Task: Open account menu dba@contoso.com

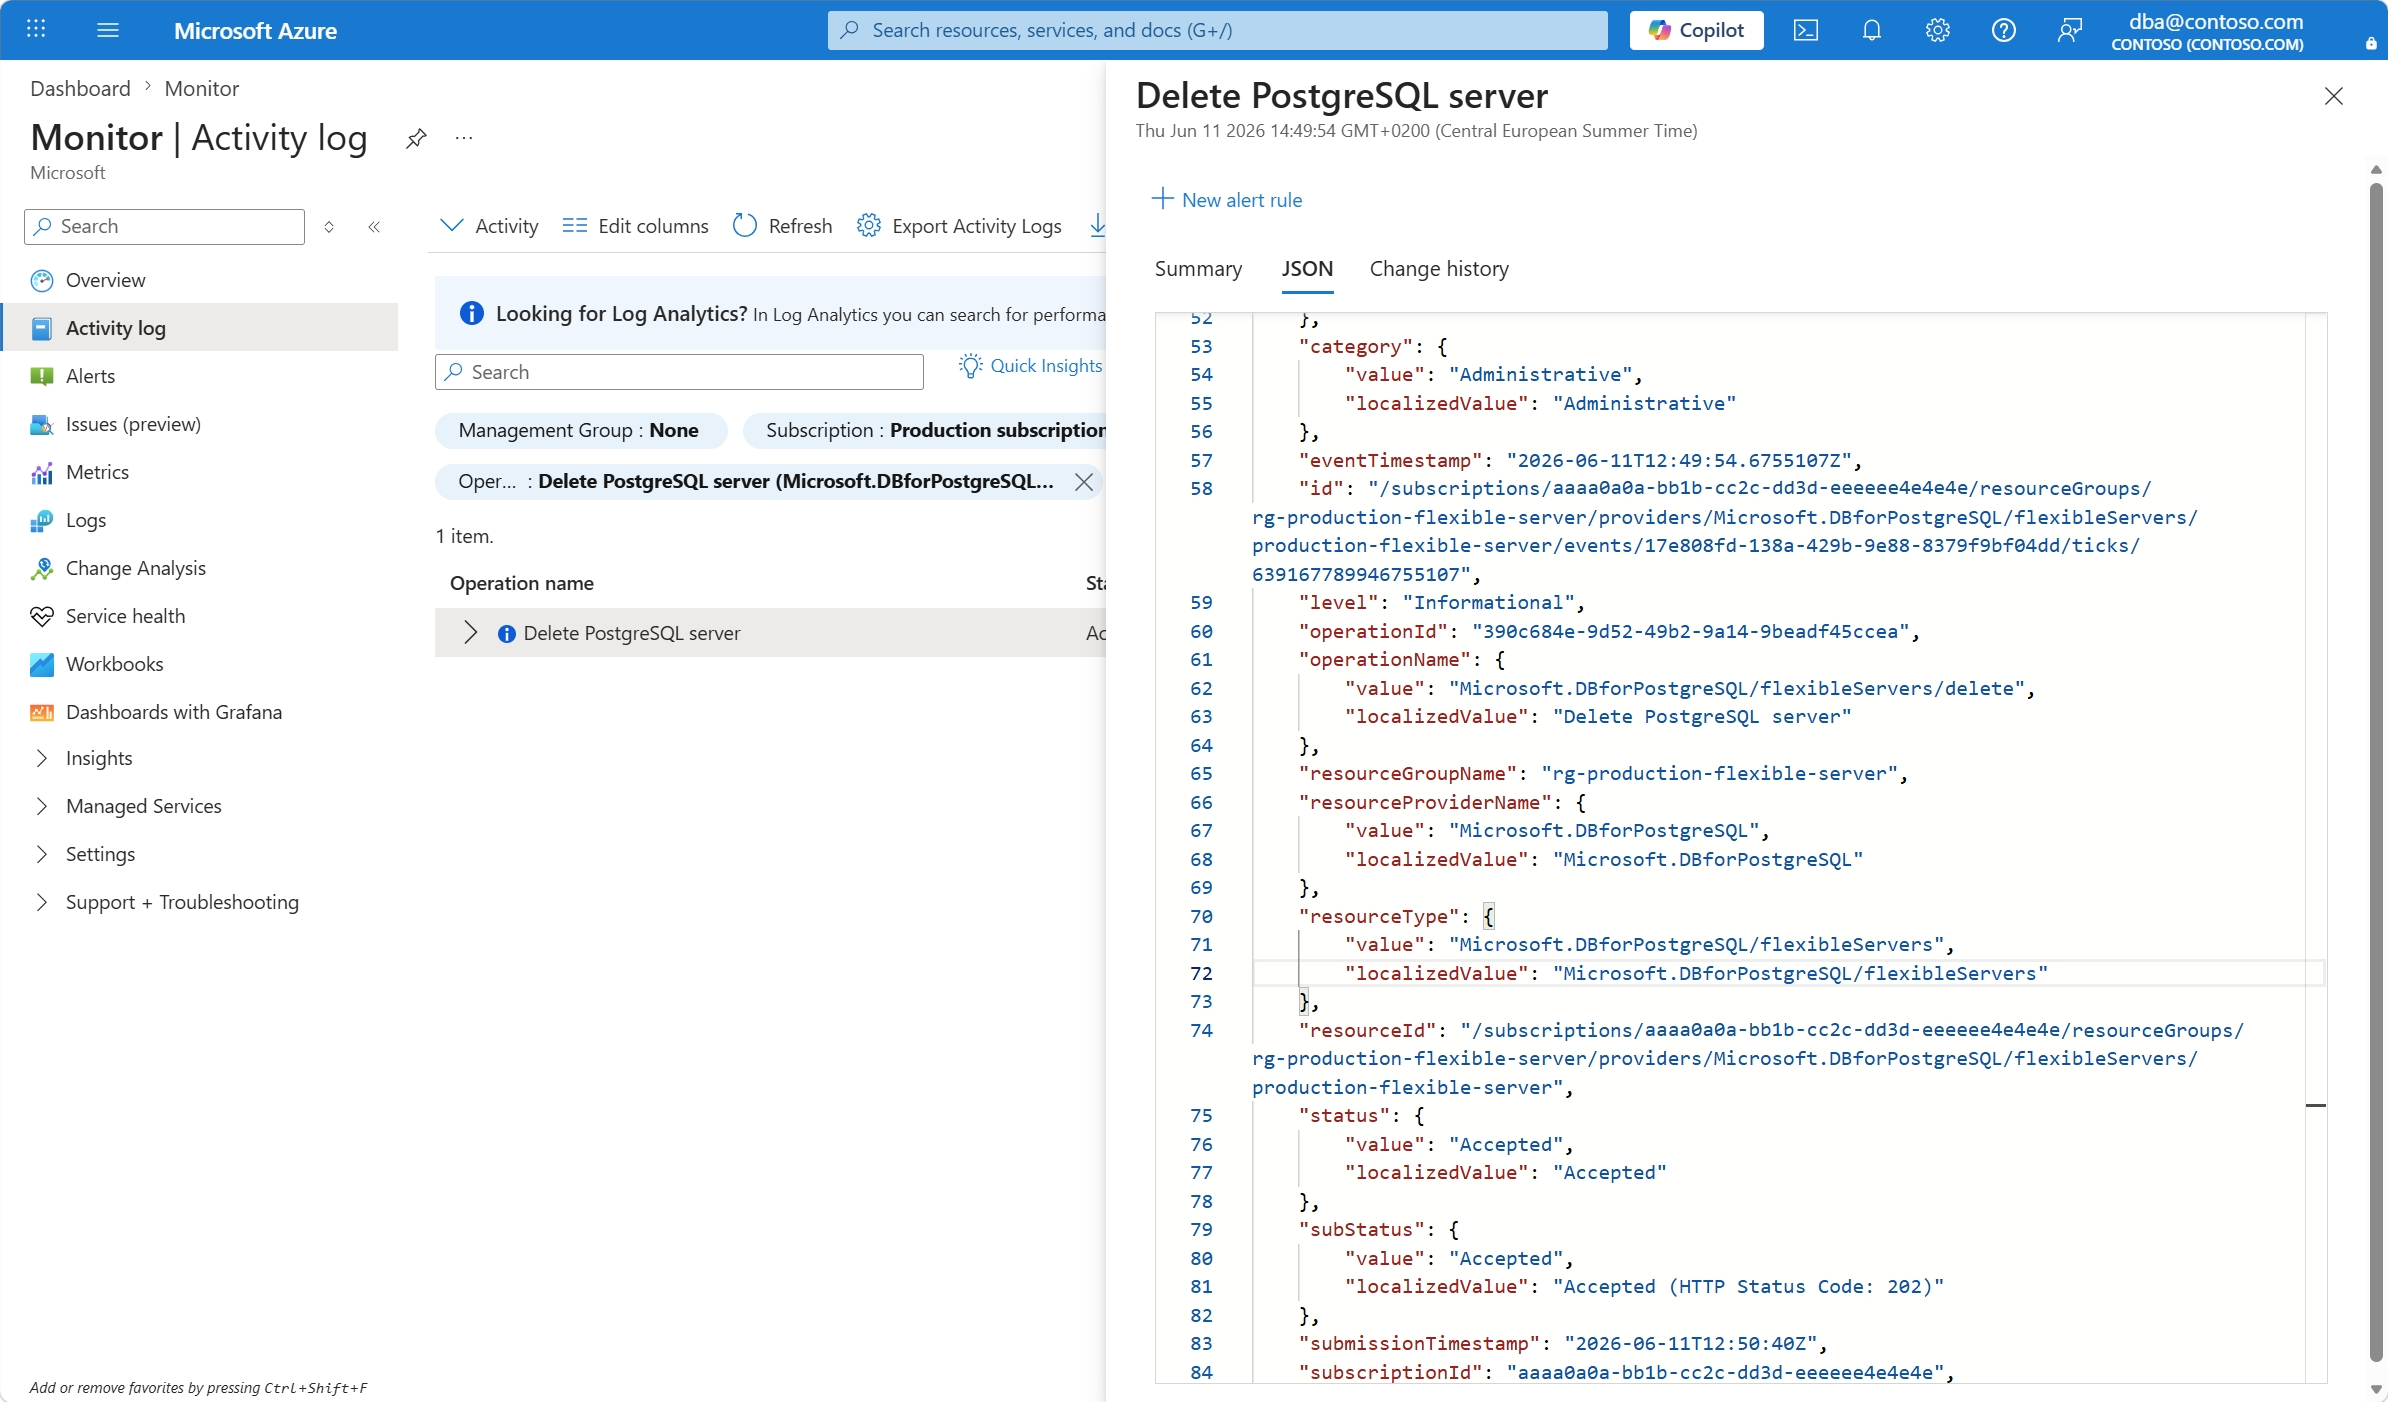Action: tap(2207, 30)
